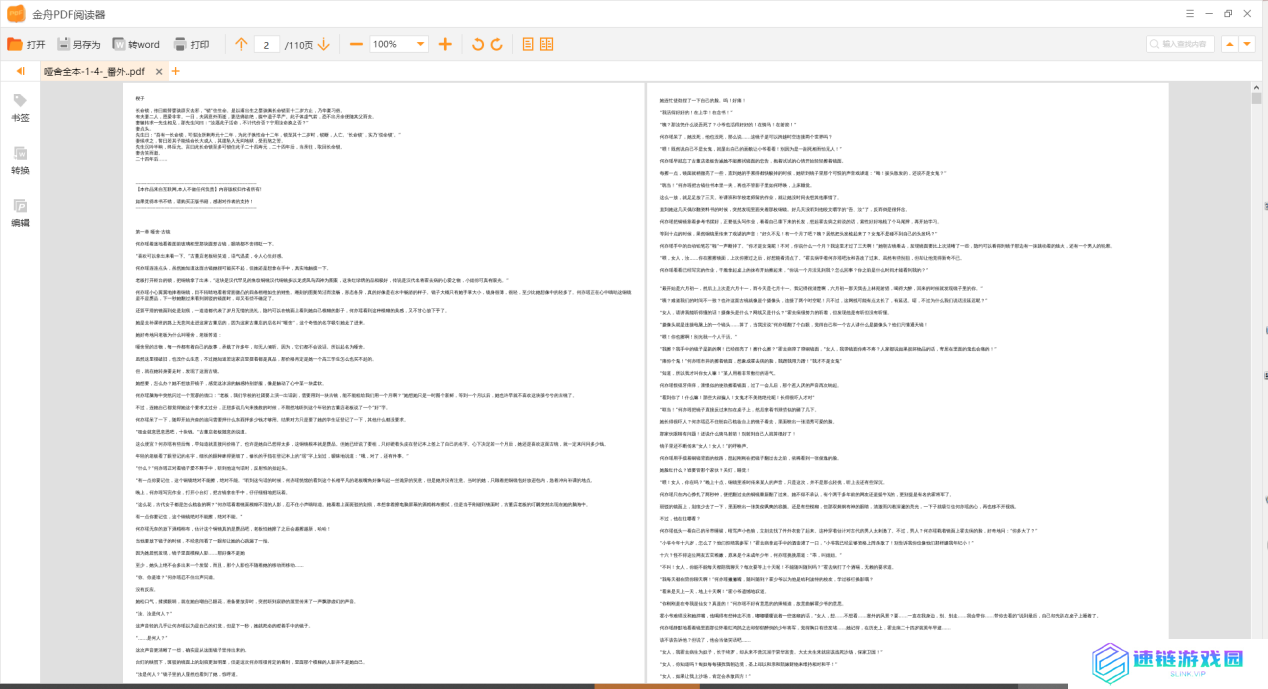Rotate page counterclockwise
Viewport: 1268px width, 689px height.
click(477, 44)
